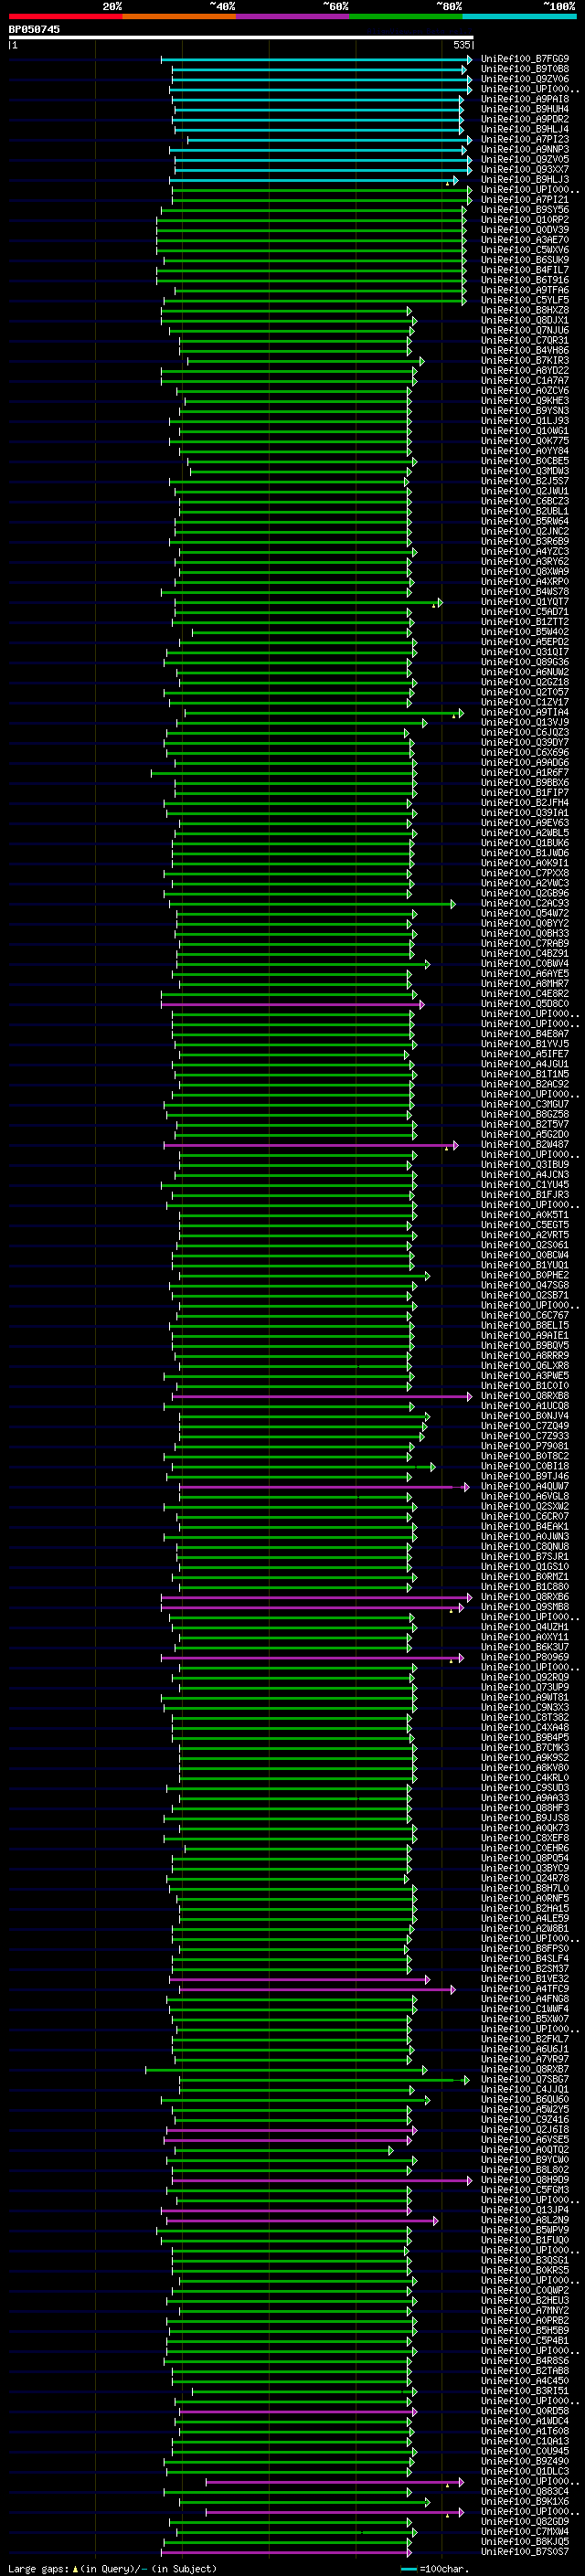Click the purple alignment bar for UniRef100_P80969
The width and height of the screenshot is (585, 2576).
(x=313, y=1657)
